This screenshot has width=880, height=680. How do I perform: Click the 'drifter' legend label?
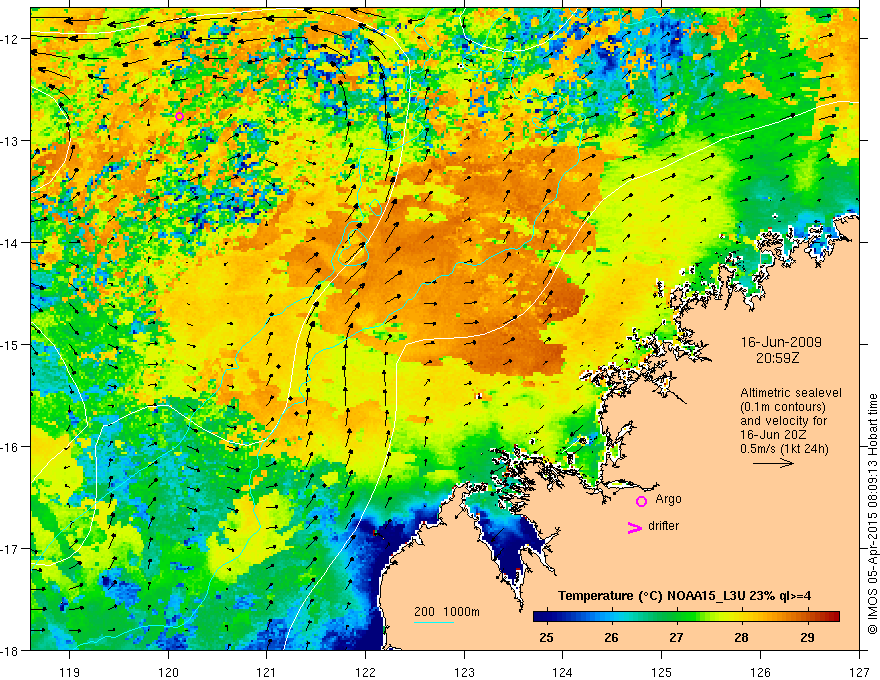pos(663,526)
